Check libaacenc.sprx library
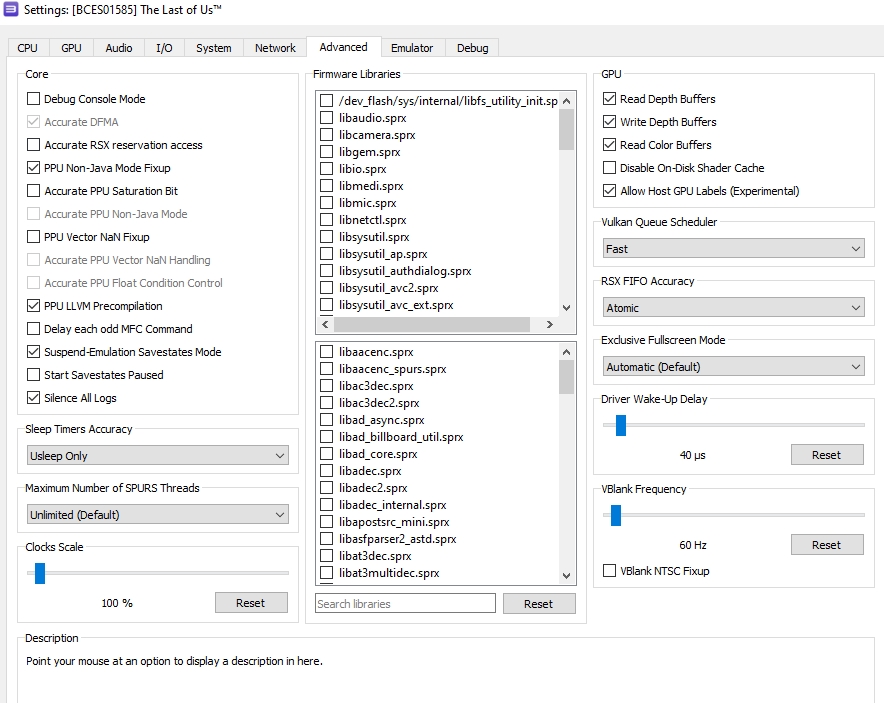The height and width of the screenshot is (703, 884). click(x=326, y=352)
